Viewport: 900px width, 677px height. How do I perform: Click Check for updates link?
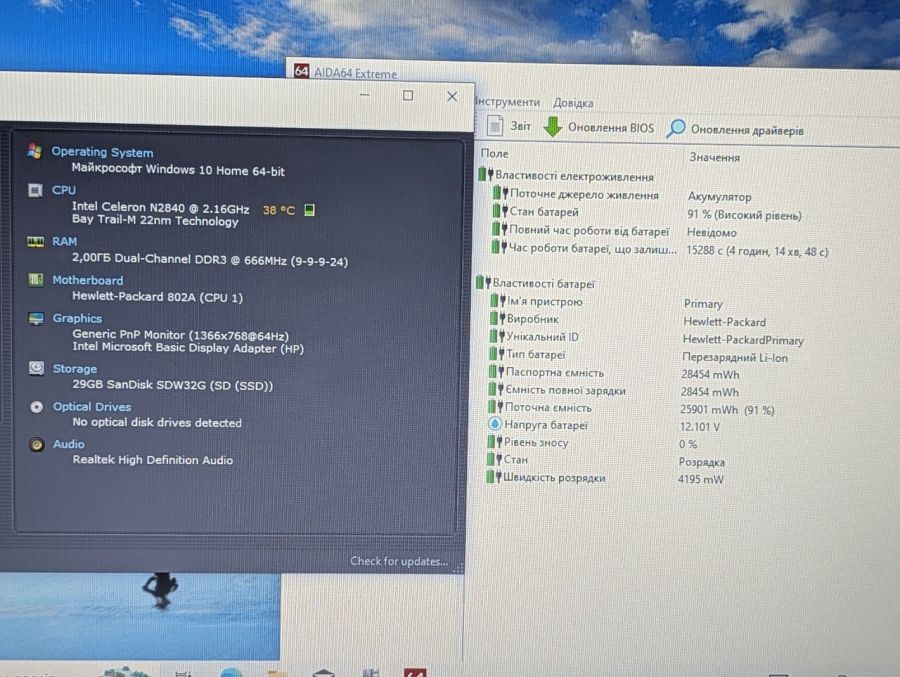[399, 561]
